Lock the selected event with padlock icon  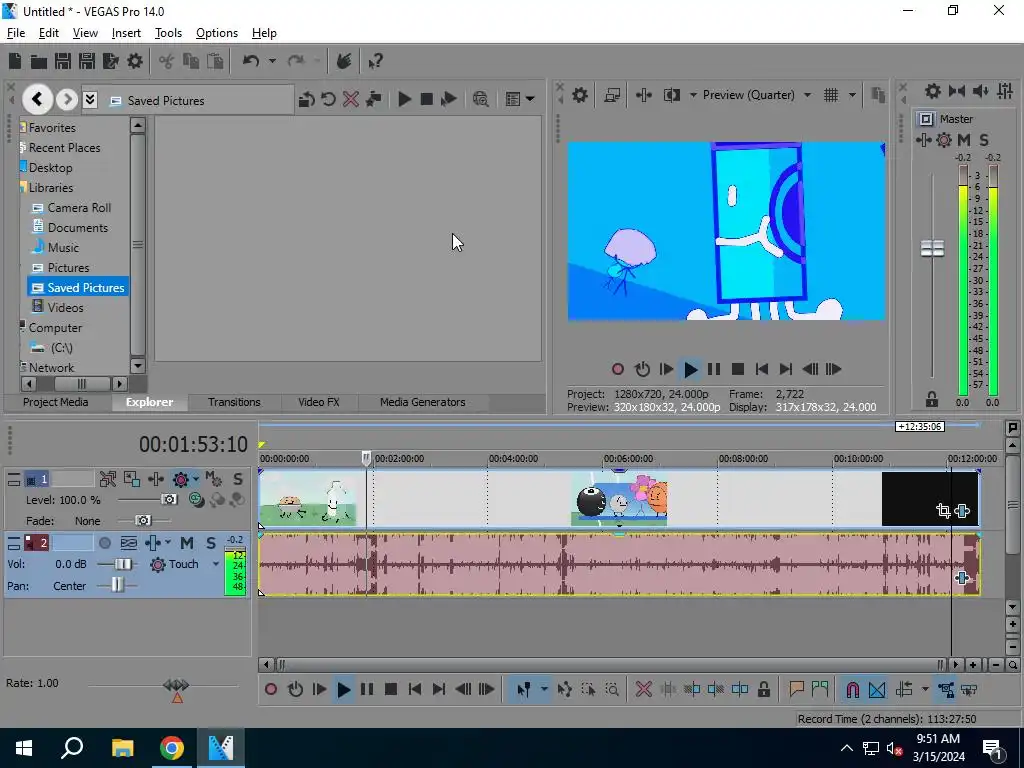763,690
